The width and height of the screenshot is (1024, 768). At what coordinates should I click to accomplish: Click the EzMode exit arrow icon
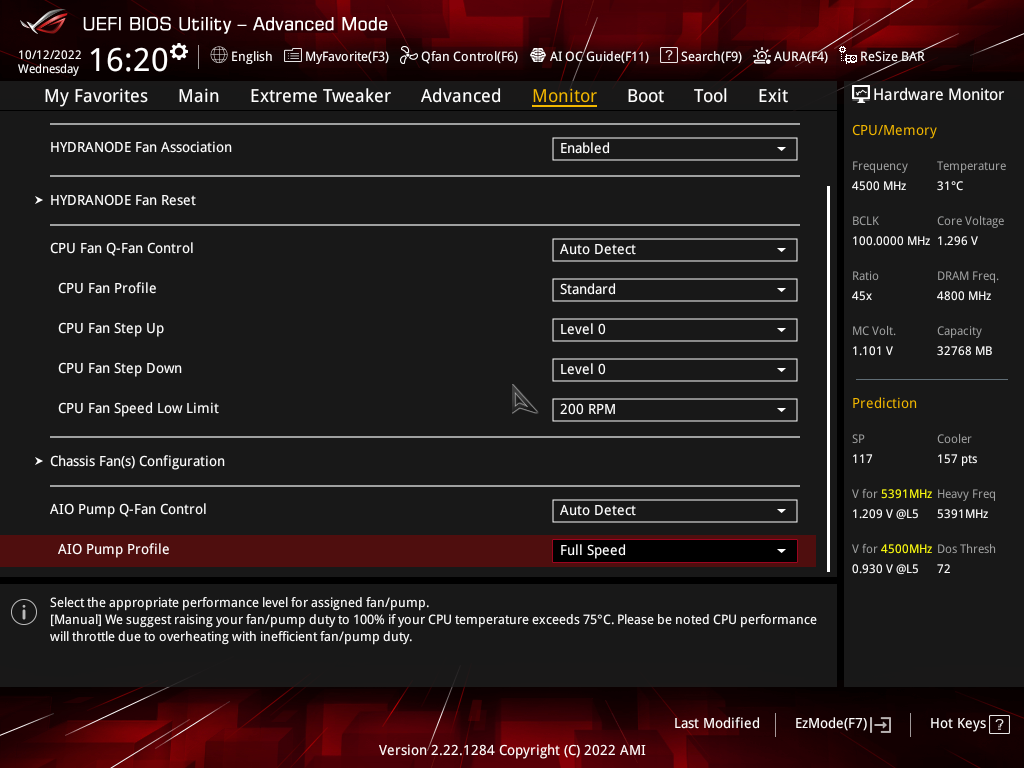[881, 724]
